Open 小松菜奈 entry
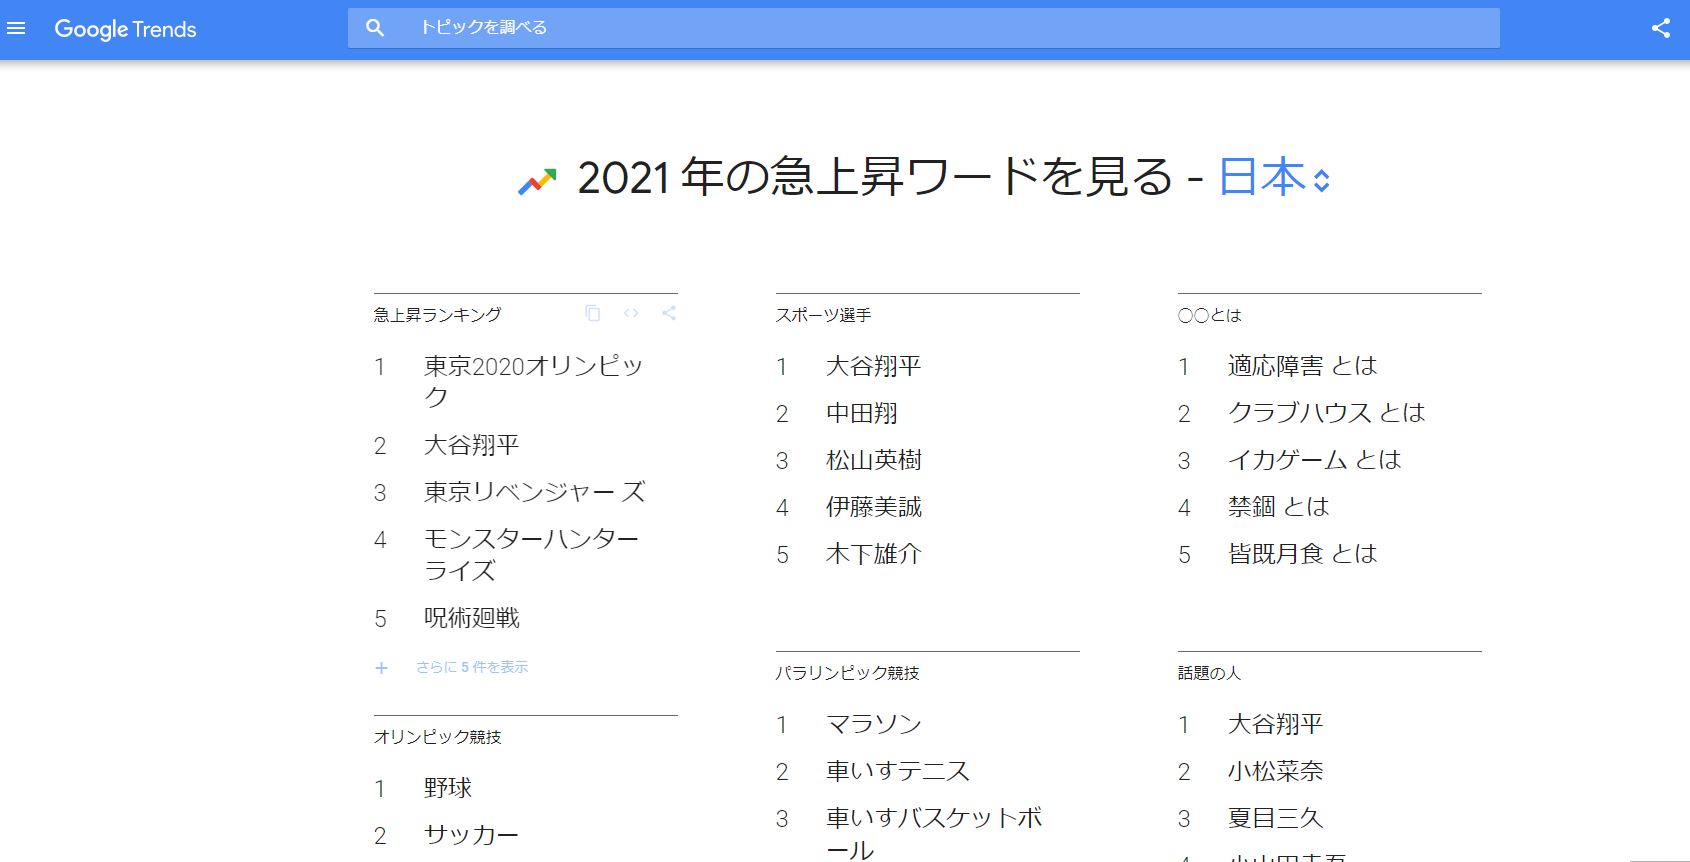The height and width of the screenshot is (862, 1690). (x=1276, y=771)
